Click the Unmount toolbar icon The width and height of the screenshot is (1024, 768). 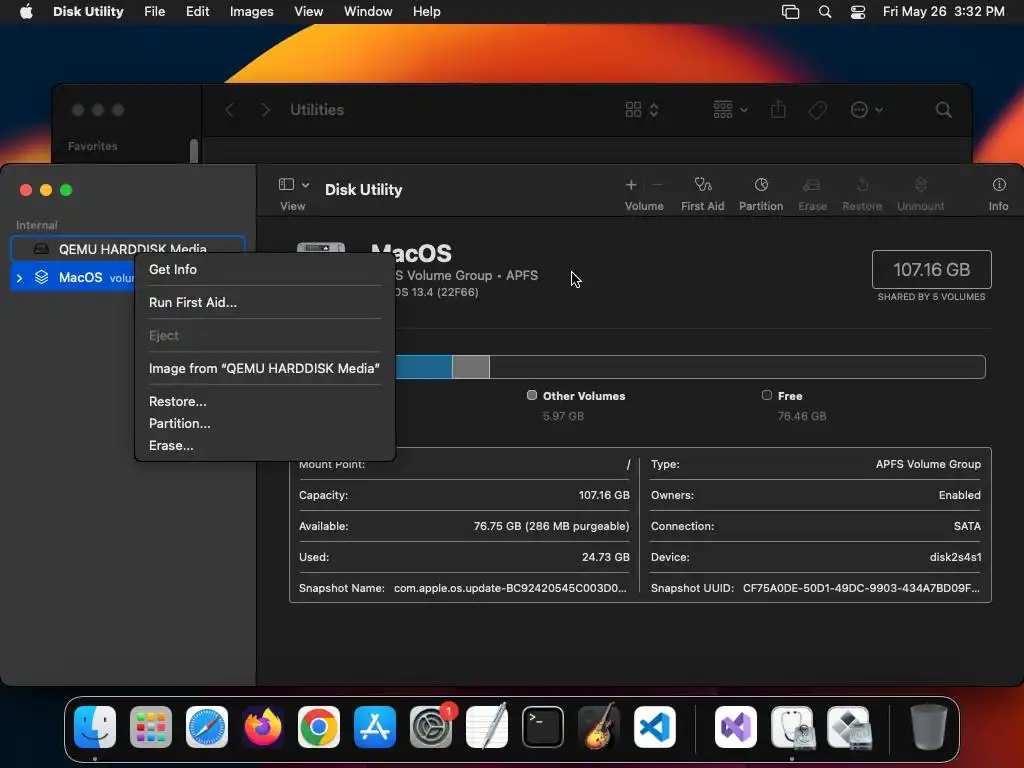point(920,185)
